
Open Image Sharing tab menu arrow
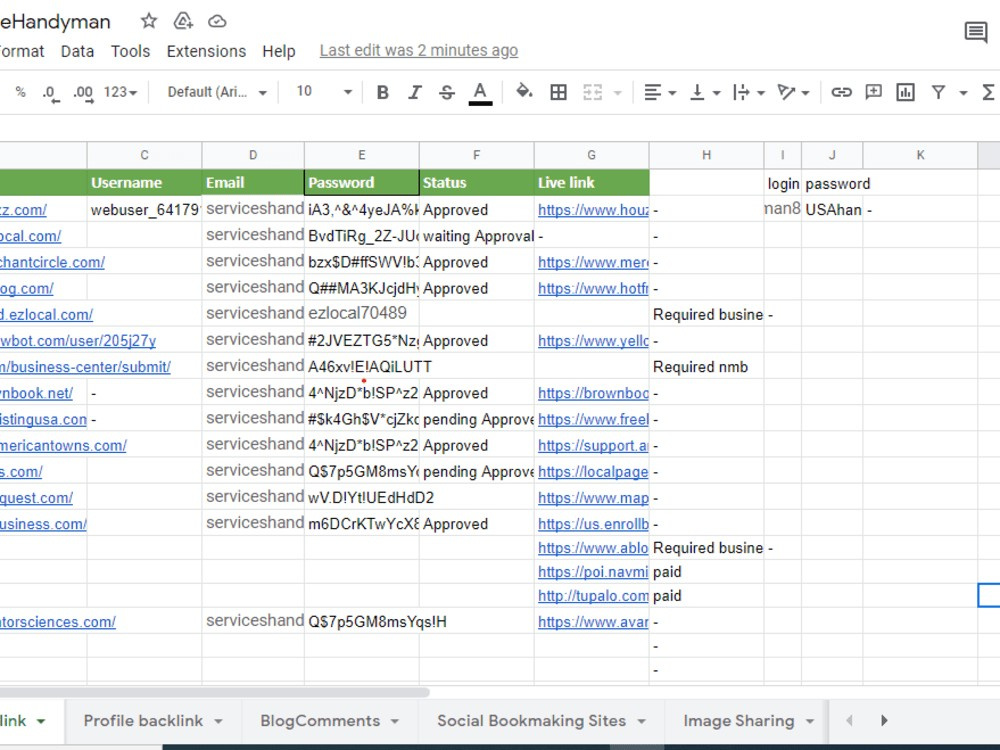(810, 721)
